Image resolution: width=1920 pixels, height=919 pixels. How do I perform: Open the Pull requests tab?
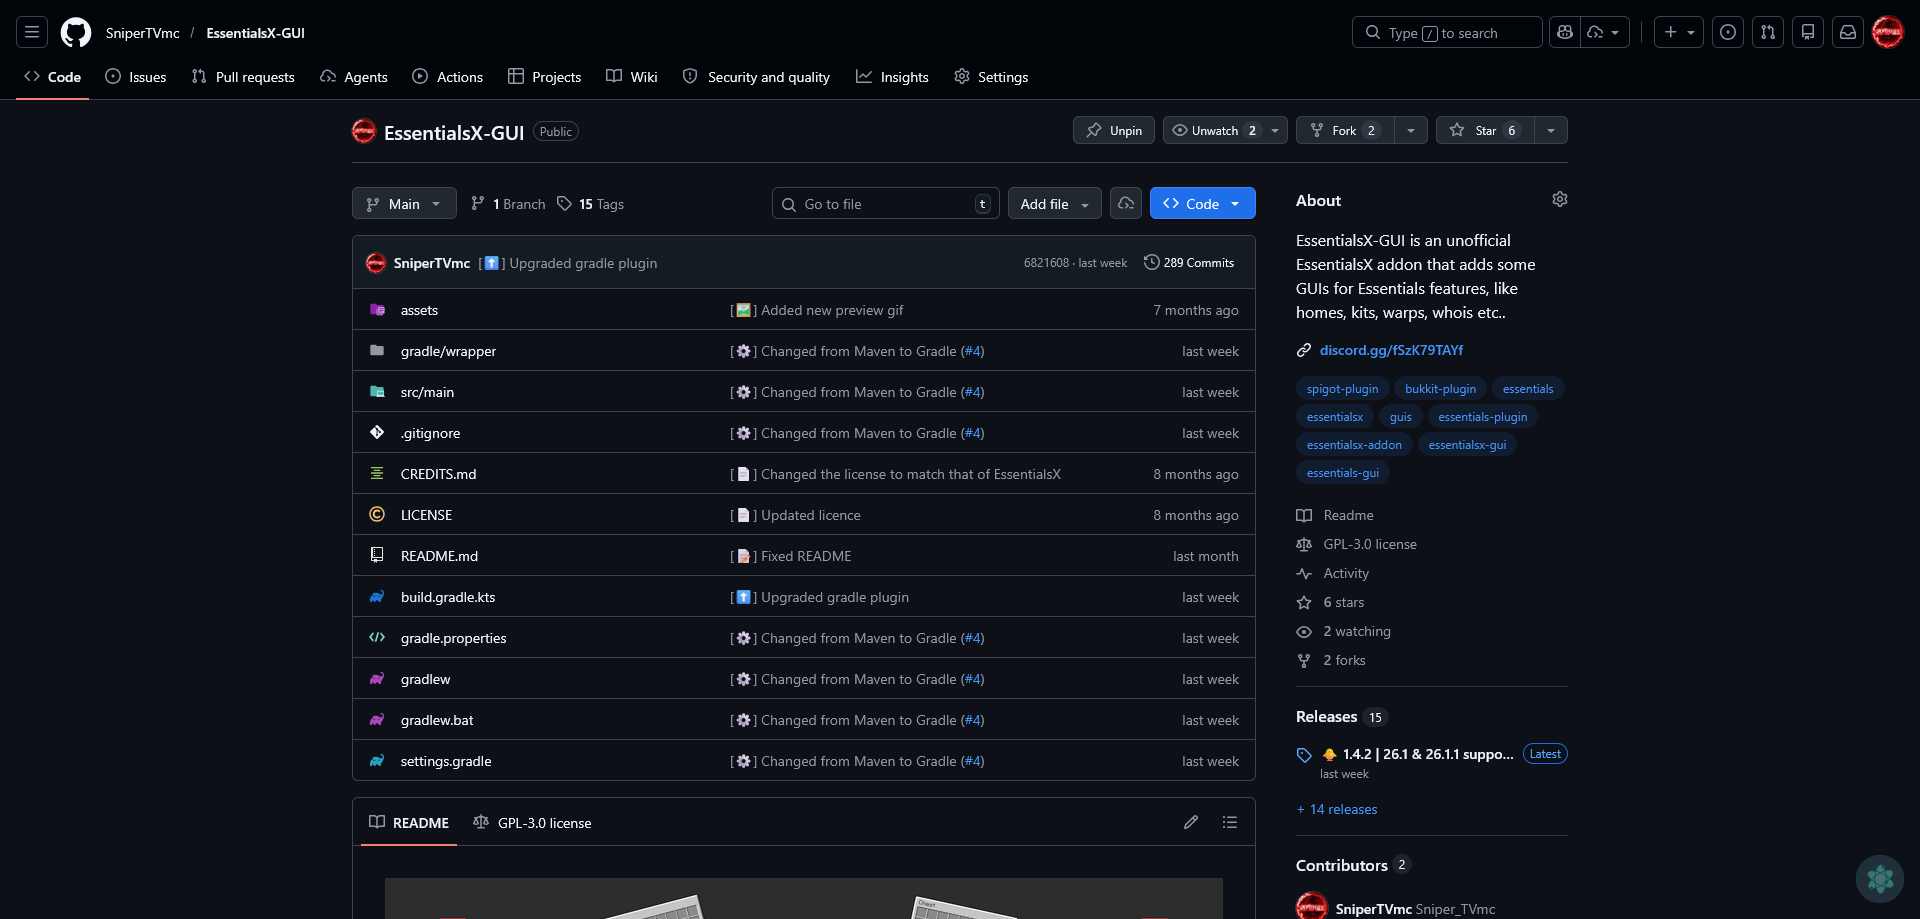click(243, 77)
